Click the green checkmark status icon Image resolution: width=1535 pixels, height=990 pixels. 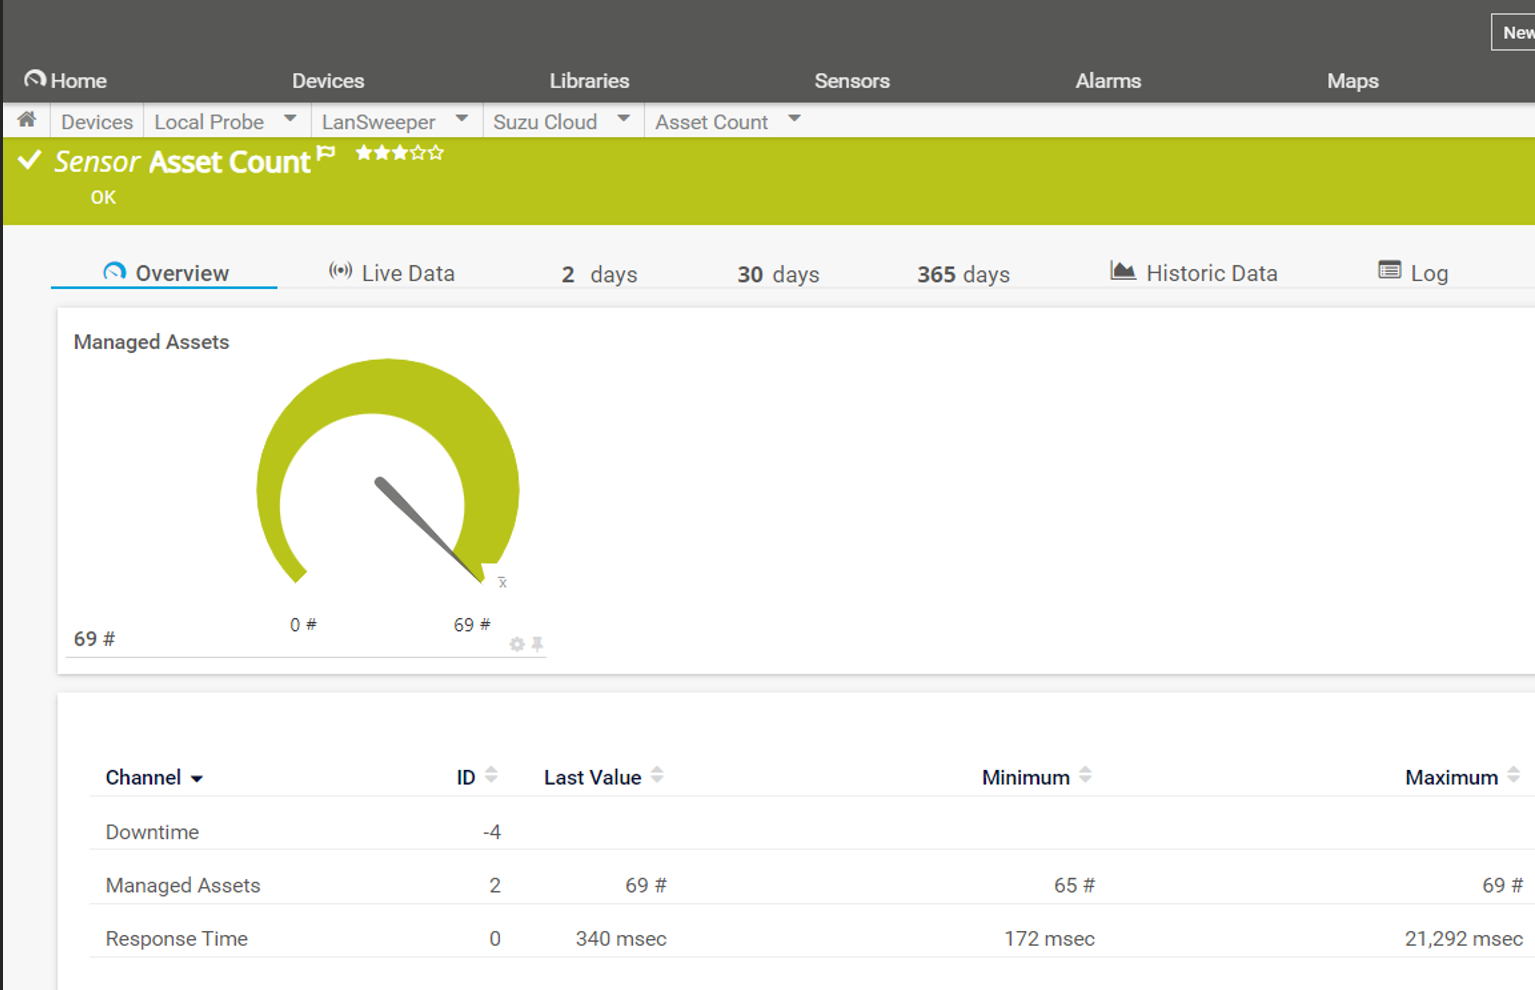(30, 160)
